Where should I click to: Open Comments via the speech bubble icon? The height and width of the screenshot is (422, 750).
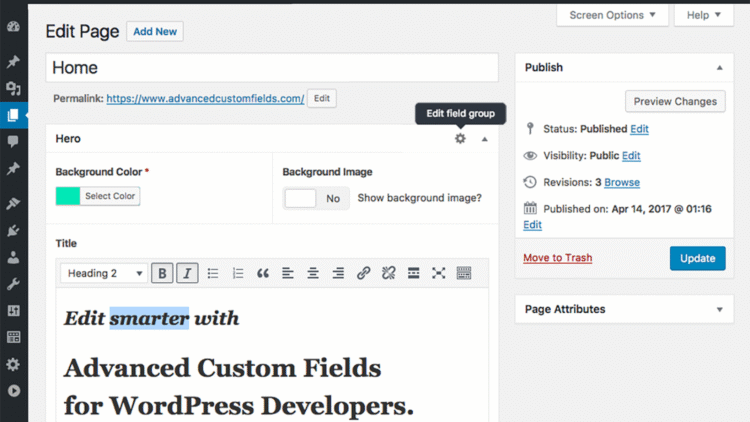pyautogui.click(x=13, y=141)
